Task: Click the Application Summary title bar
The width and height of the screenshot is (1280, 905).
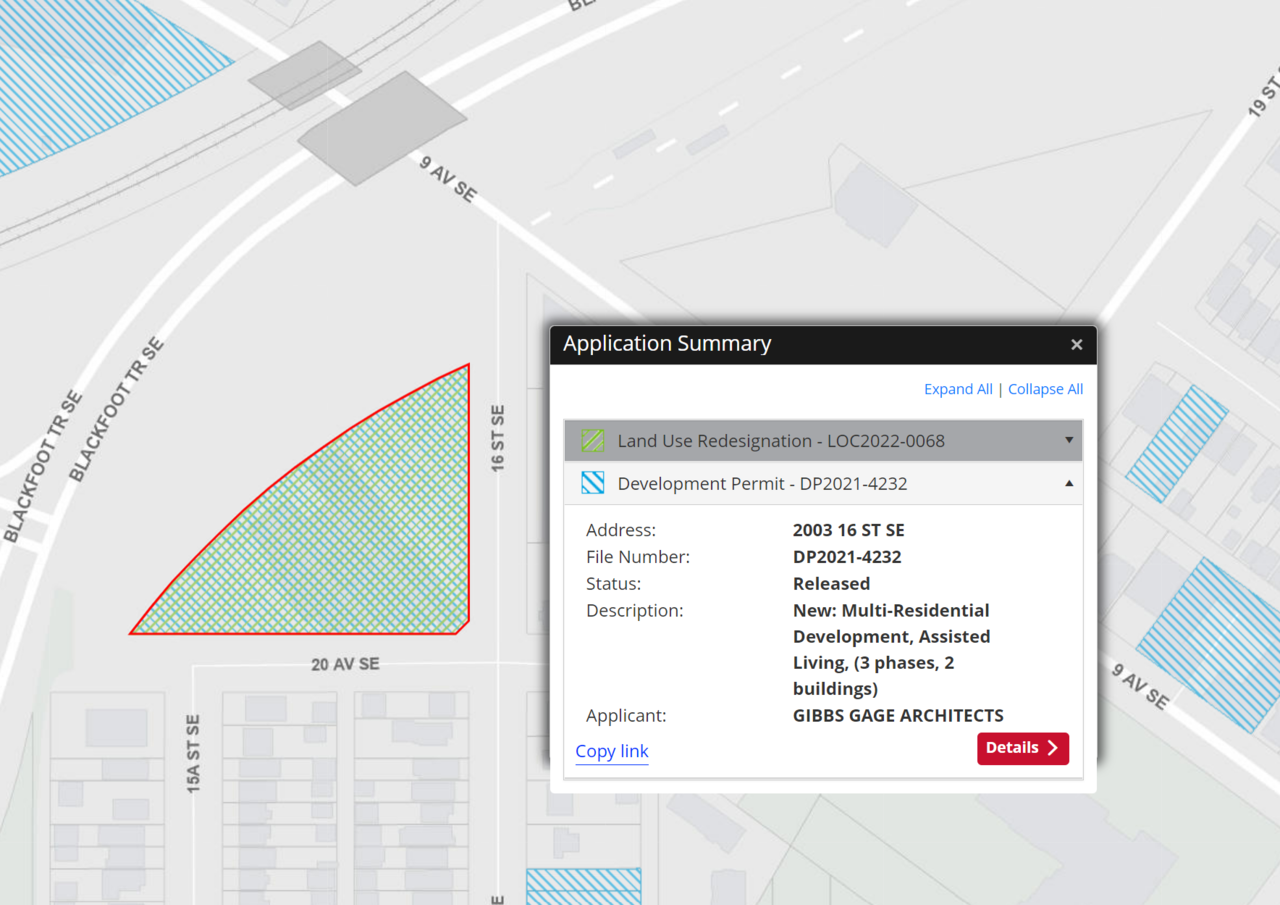Action: click(x=800, y=344)
